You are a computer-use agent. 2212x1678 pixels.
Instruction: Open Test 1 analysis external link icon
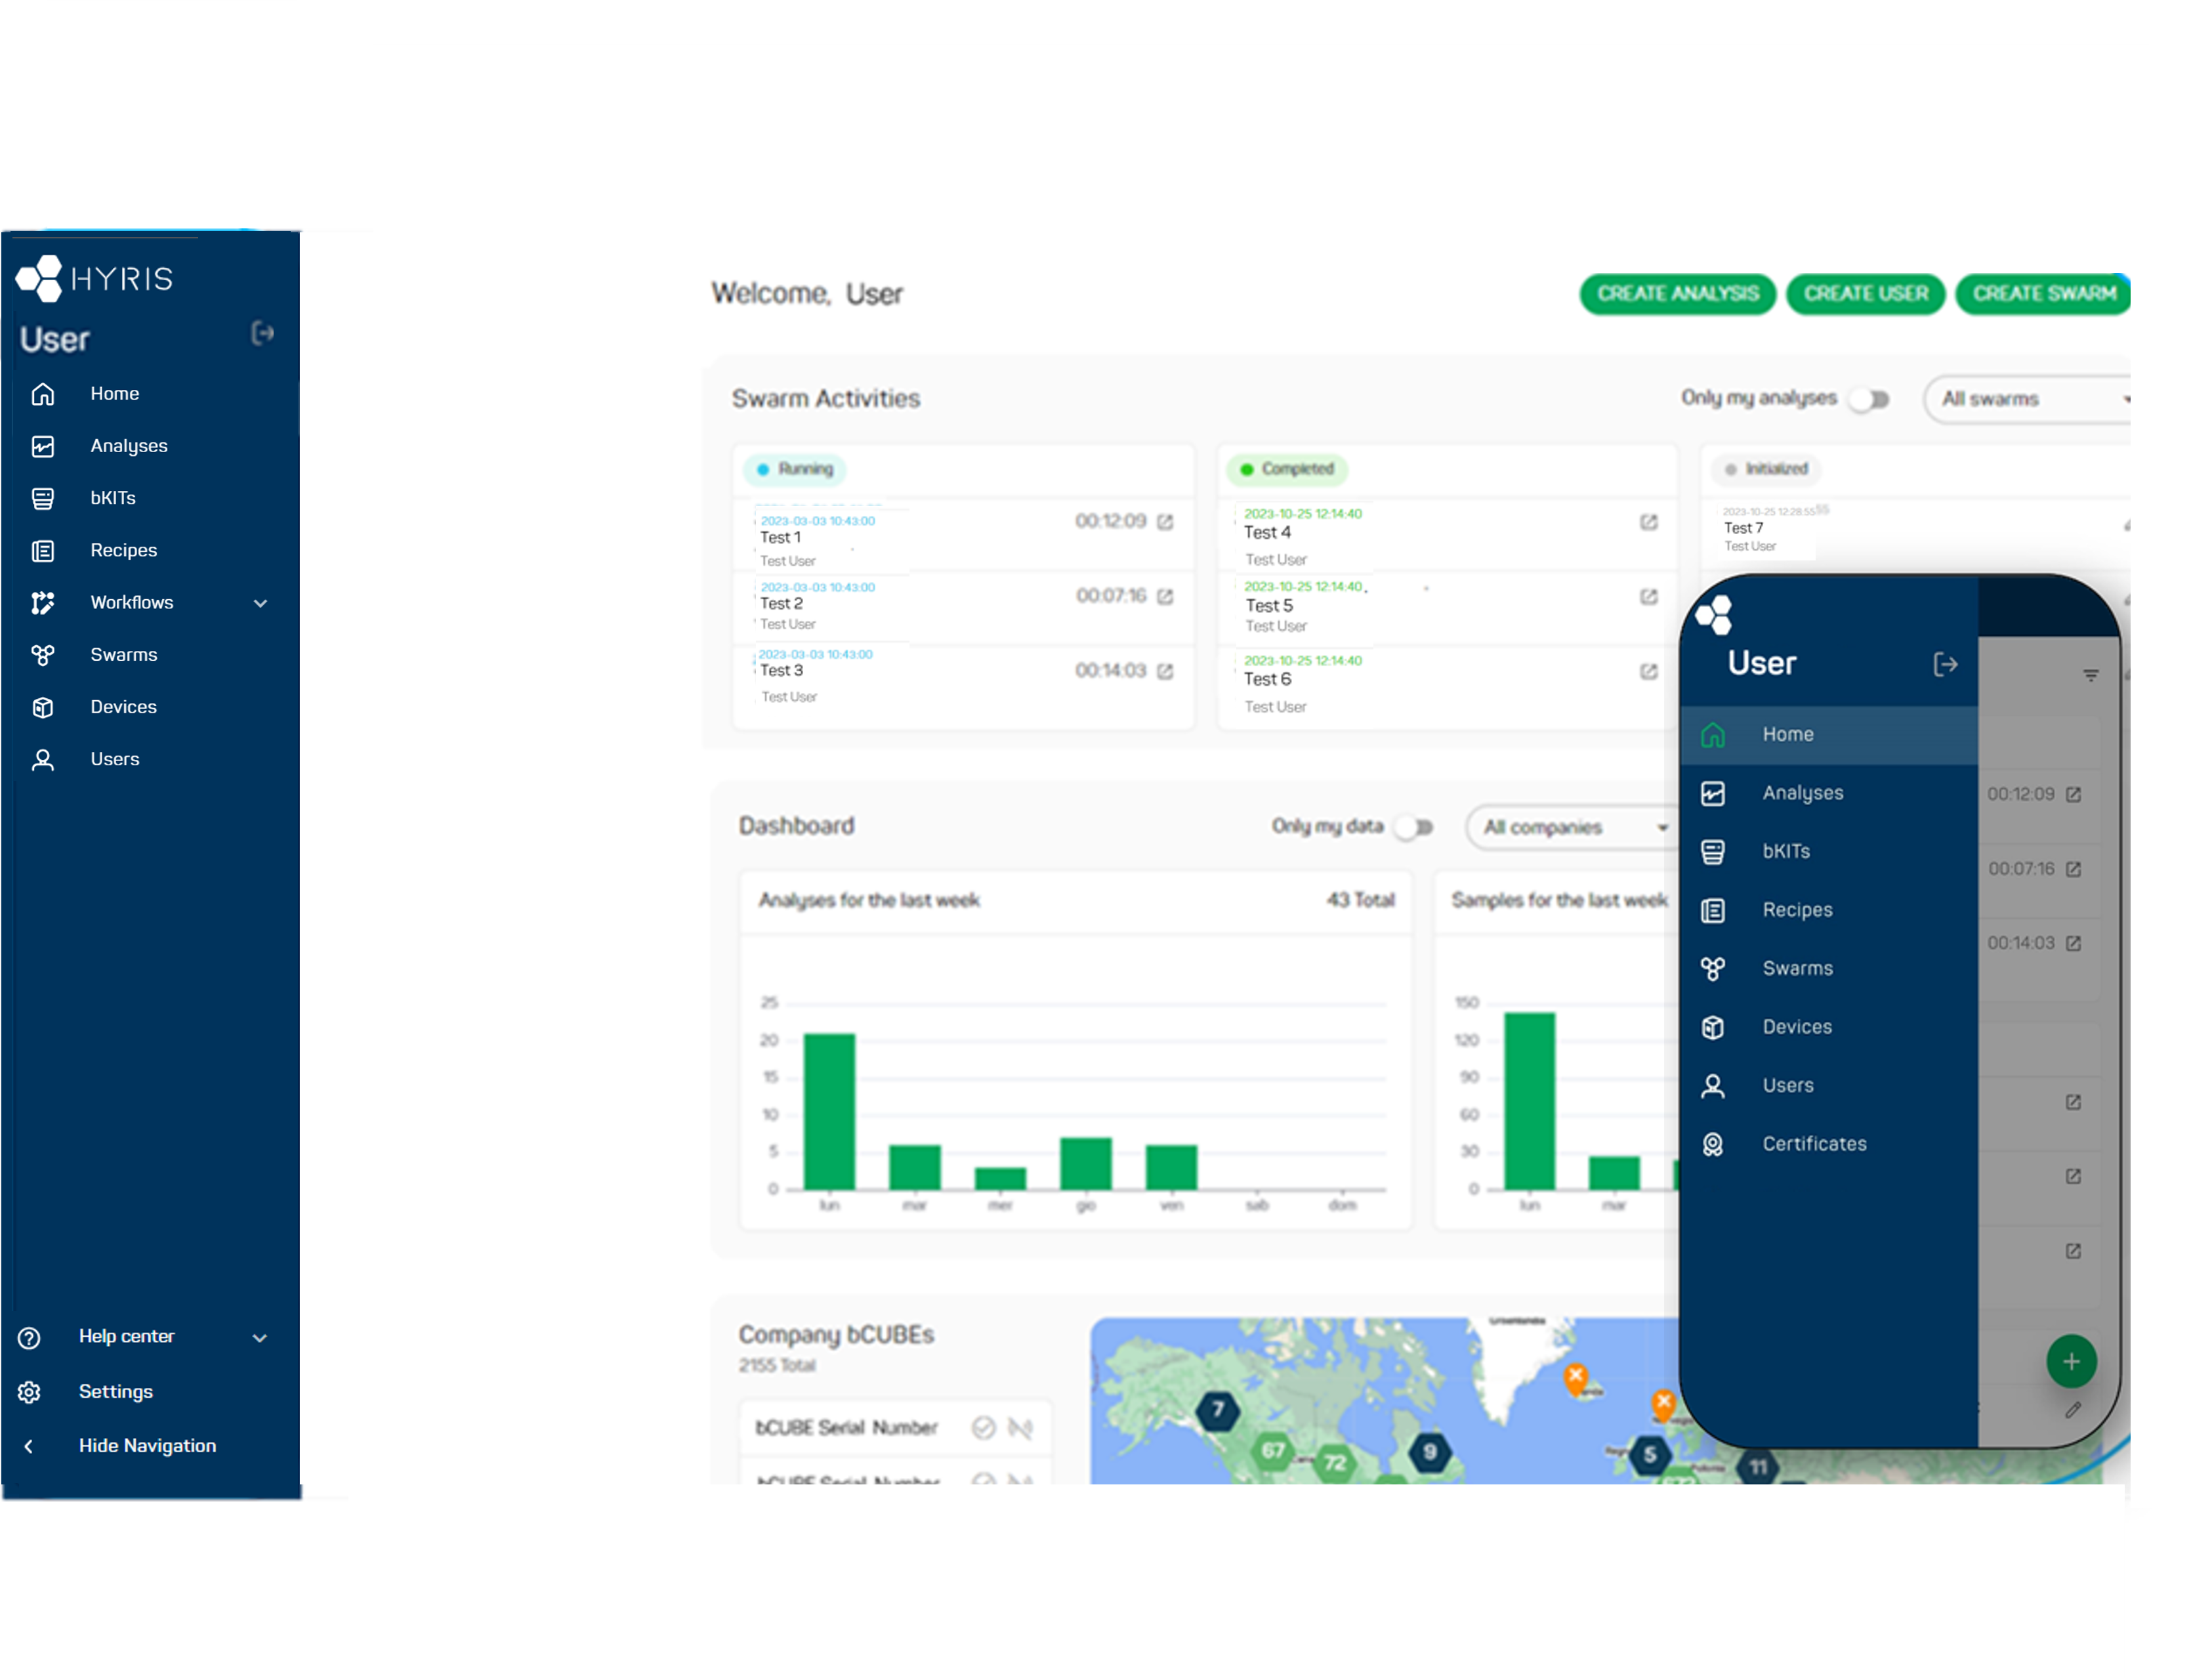point(1165,522)
